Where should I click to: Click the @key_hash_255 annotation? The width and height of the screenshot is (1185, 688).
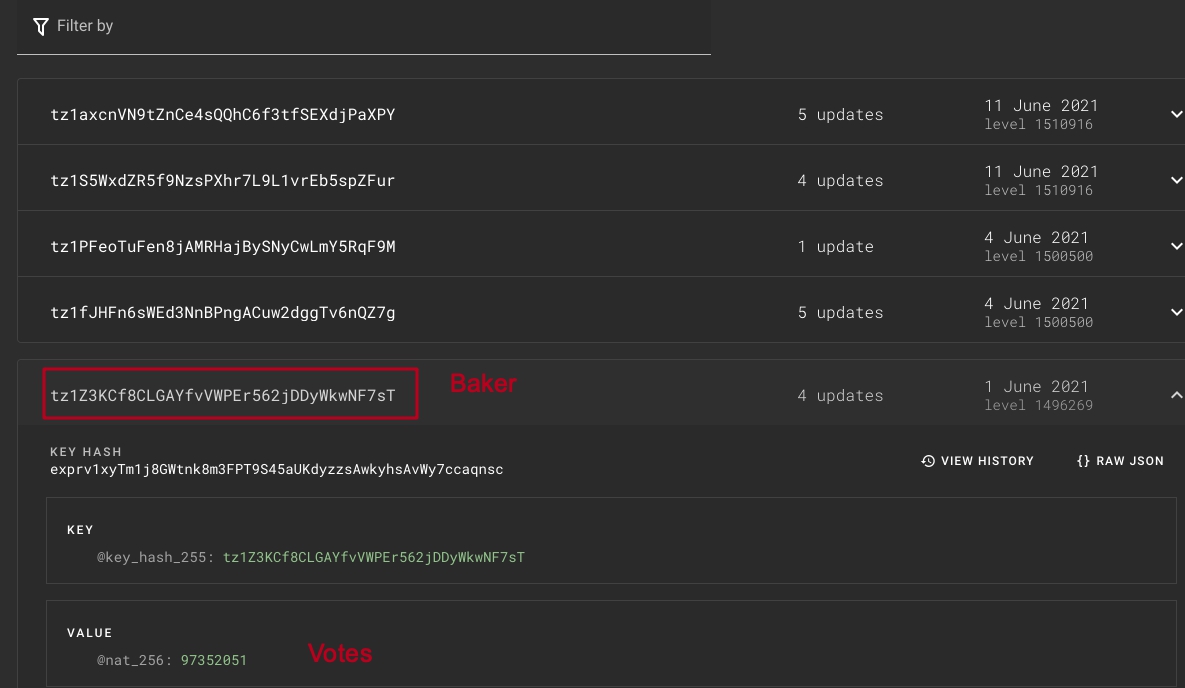pyautogui.click(x=156, y=557)
